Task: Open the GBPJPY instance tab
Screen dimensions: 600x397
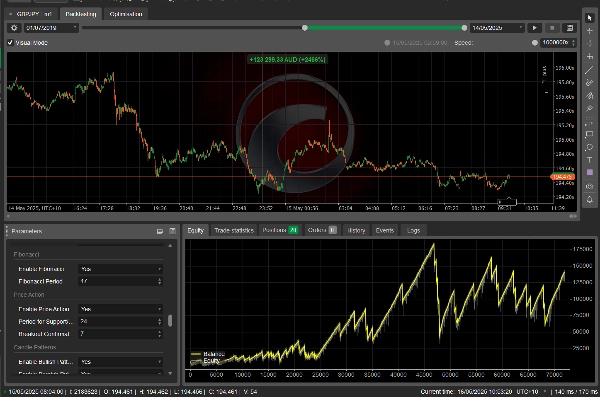Action: pyautogui.click(x=31, y=14)
